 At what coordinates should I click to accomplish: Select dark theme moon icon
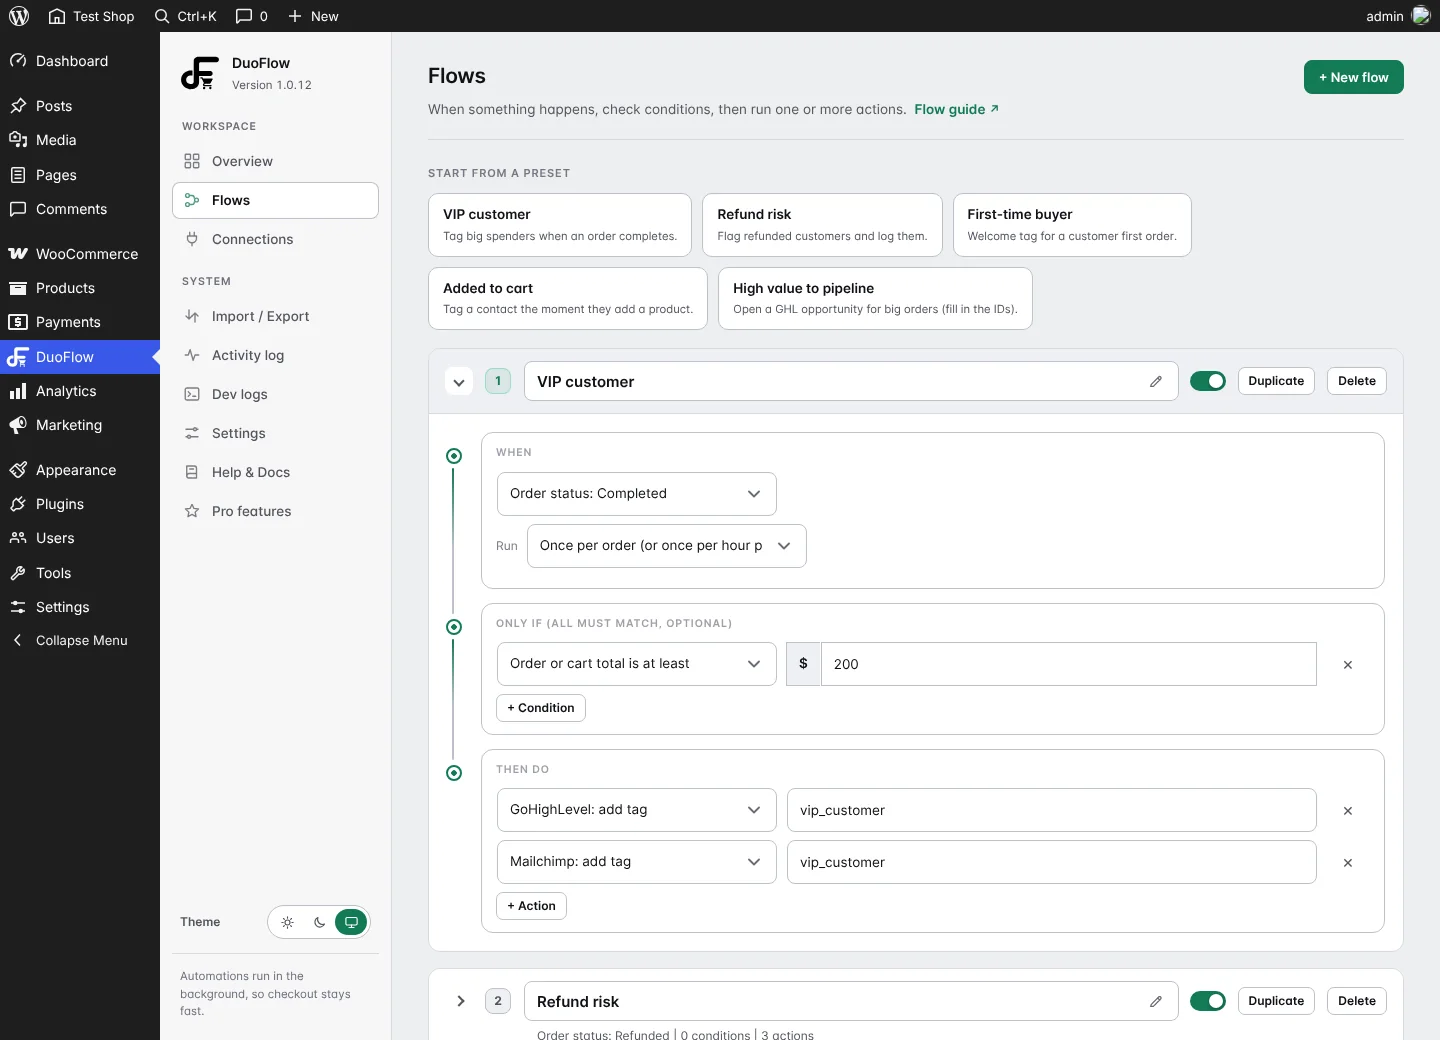click(x=319, y=922)
